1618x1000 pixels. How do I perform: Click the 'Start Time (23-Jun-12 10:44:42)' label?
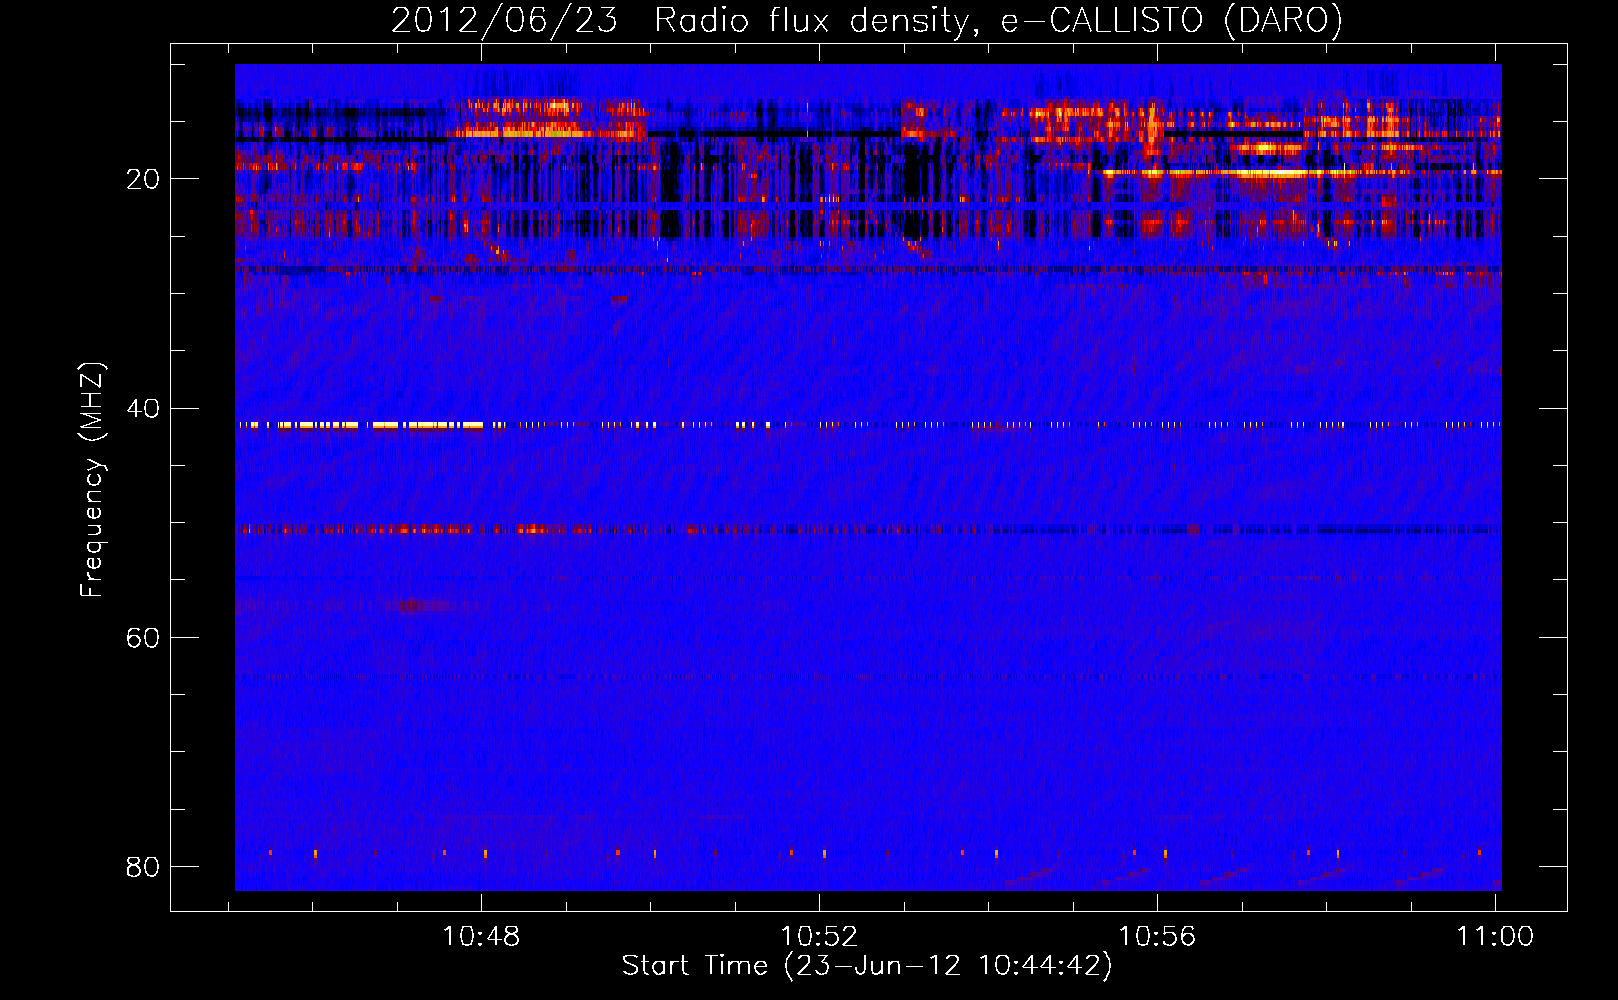click(x=867, y=966)
